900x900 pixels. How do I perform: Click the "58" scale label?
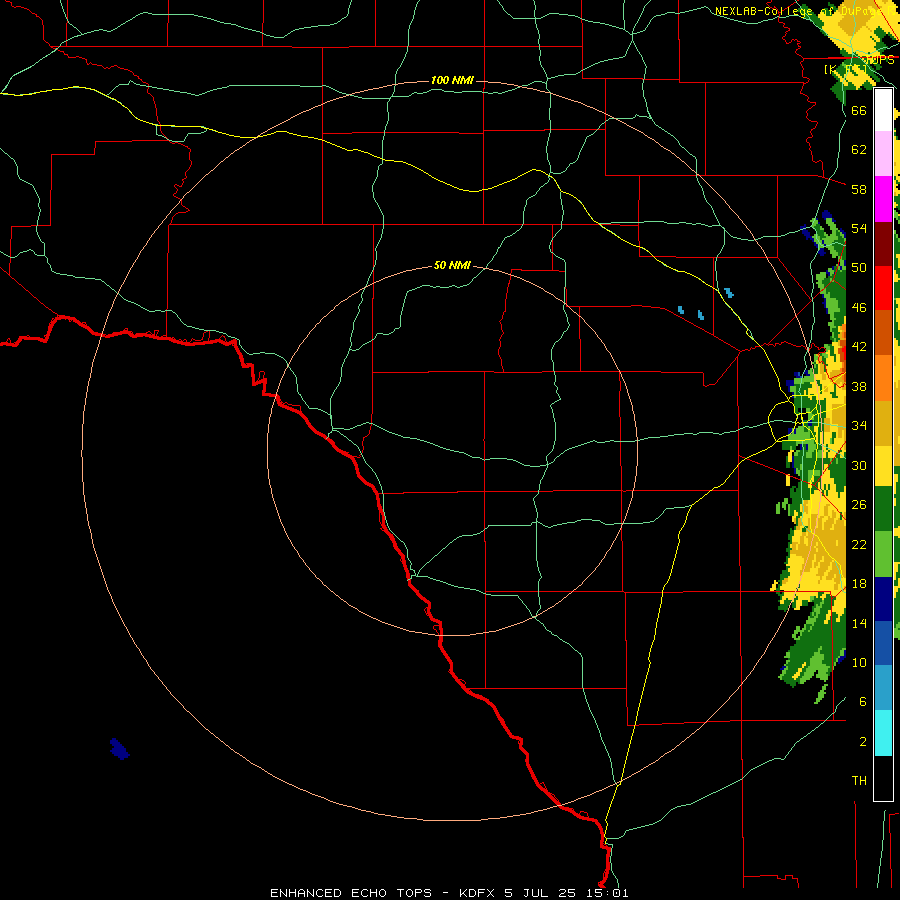pyautogui.click(x=859, y=189)
